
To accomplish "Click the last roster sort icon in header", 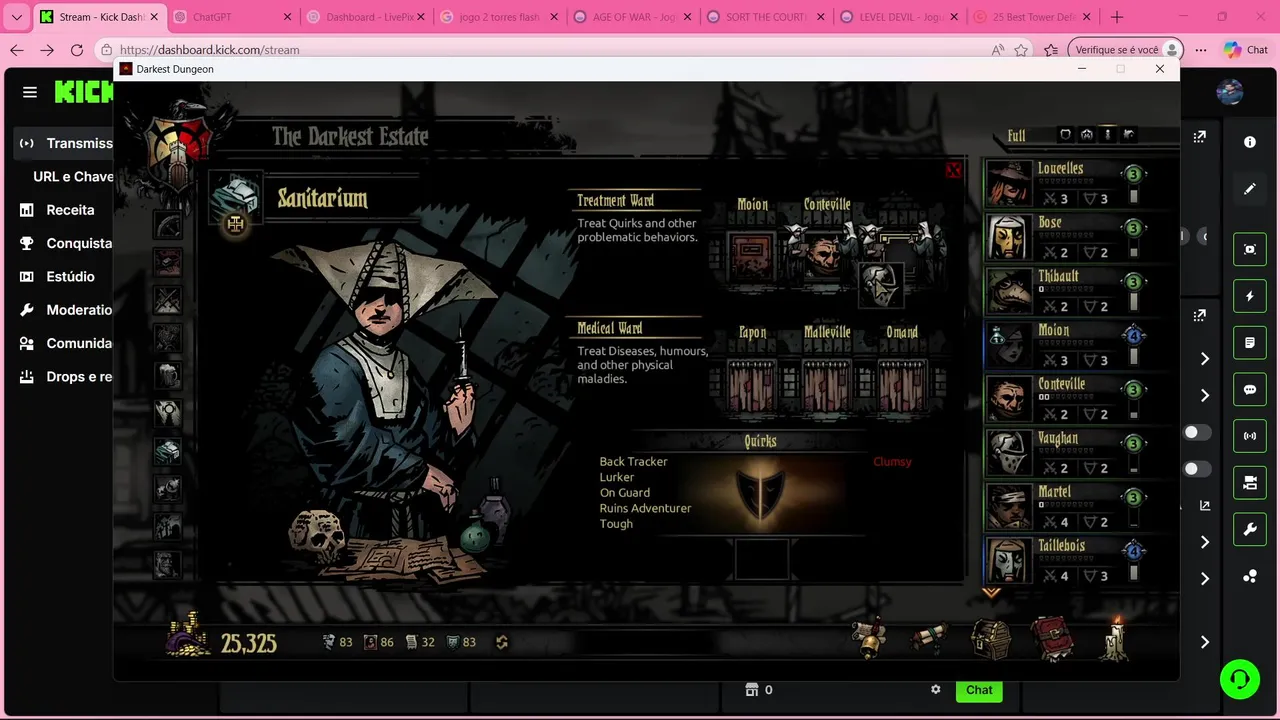I will [1129, 135].
